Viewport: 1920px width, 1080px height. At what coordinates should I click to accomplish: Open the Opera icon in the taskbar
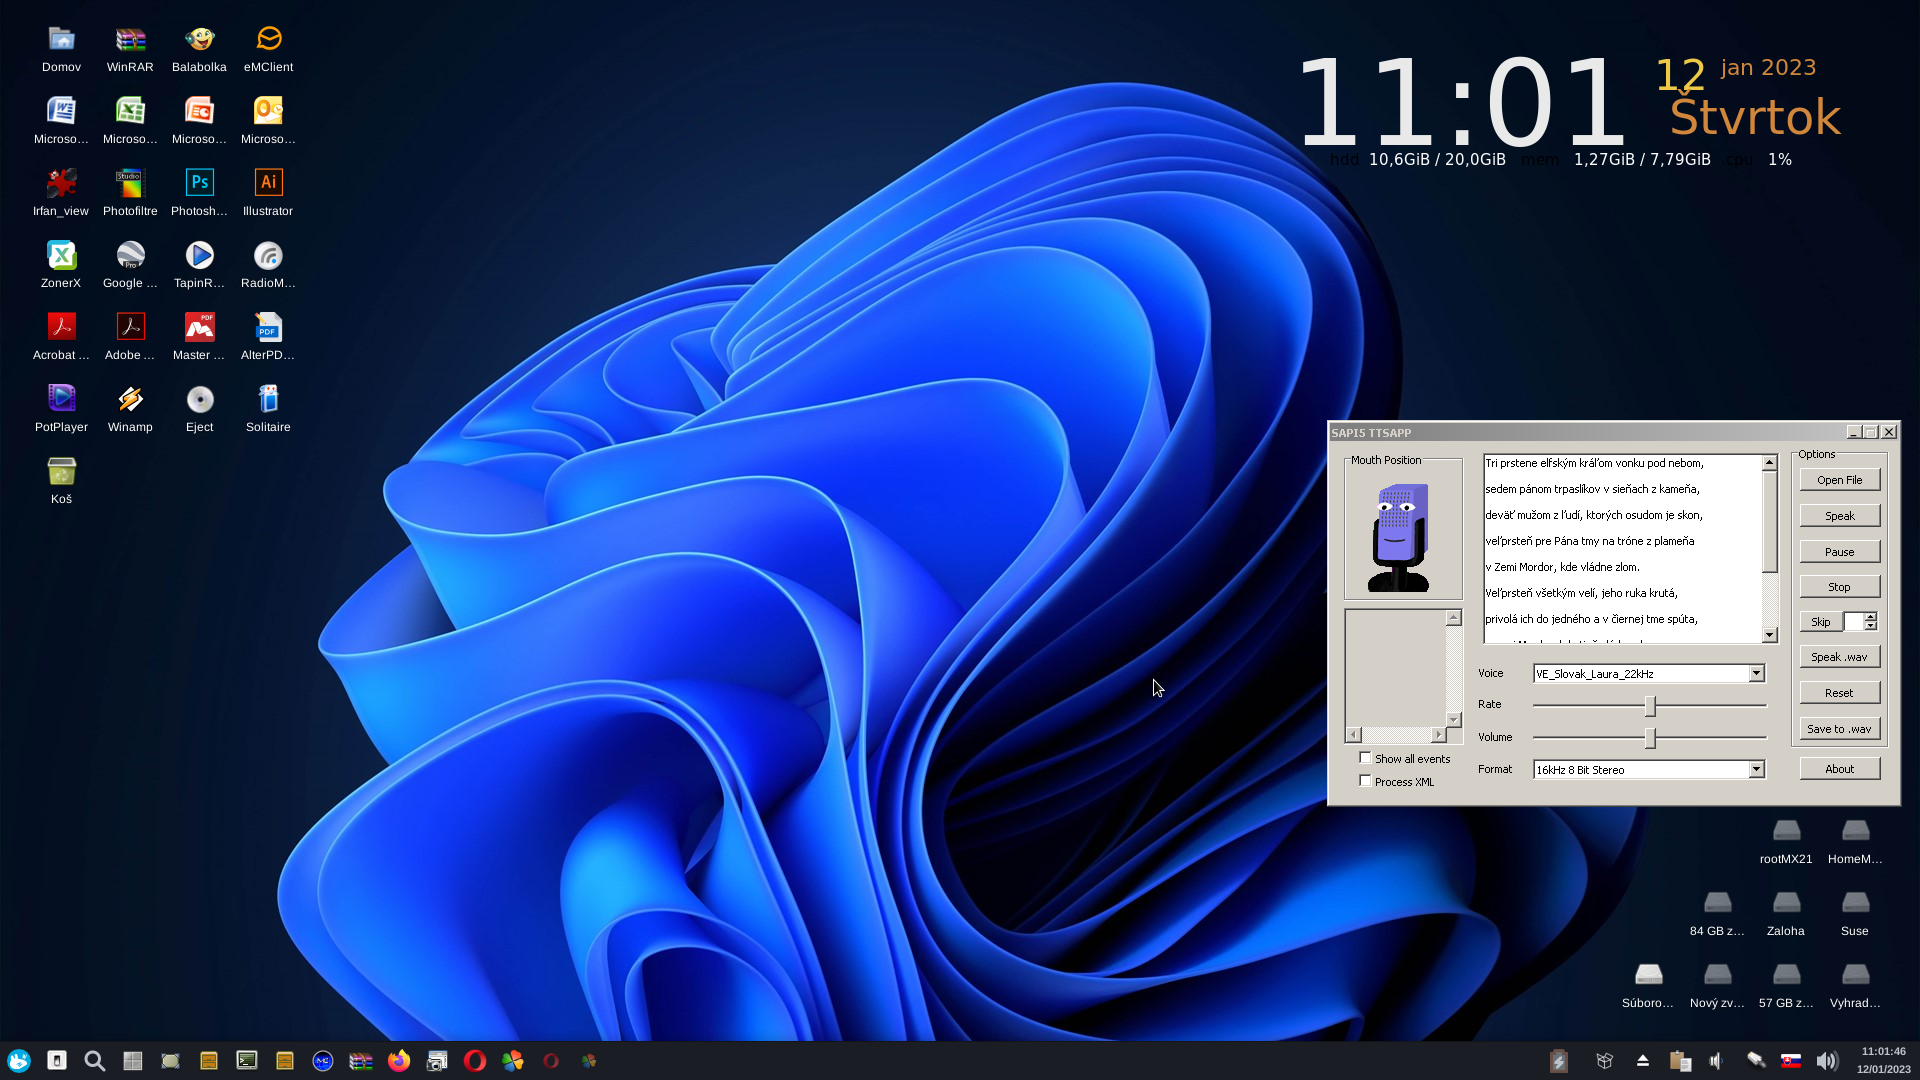coord(475,1061)
